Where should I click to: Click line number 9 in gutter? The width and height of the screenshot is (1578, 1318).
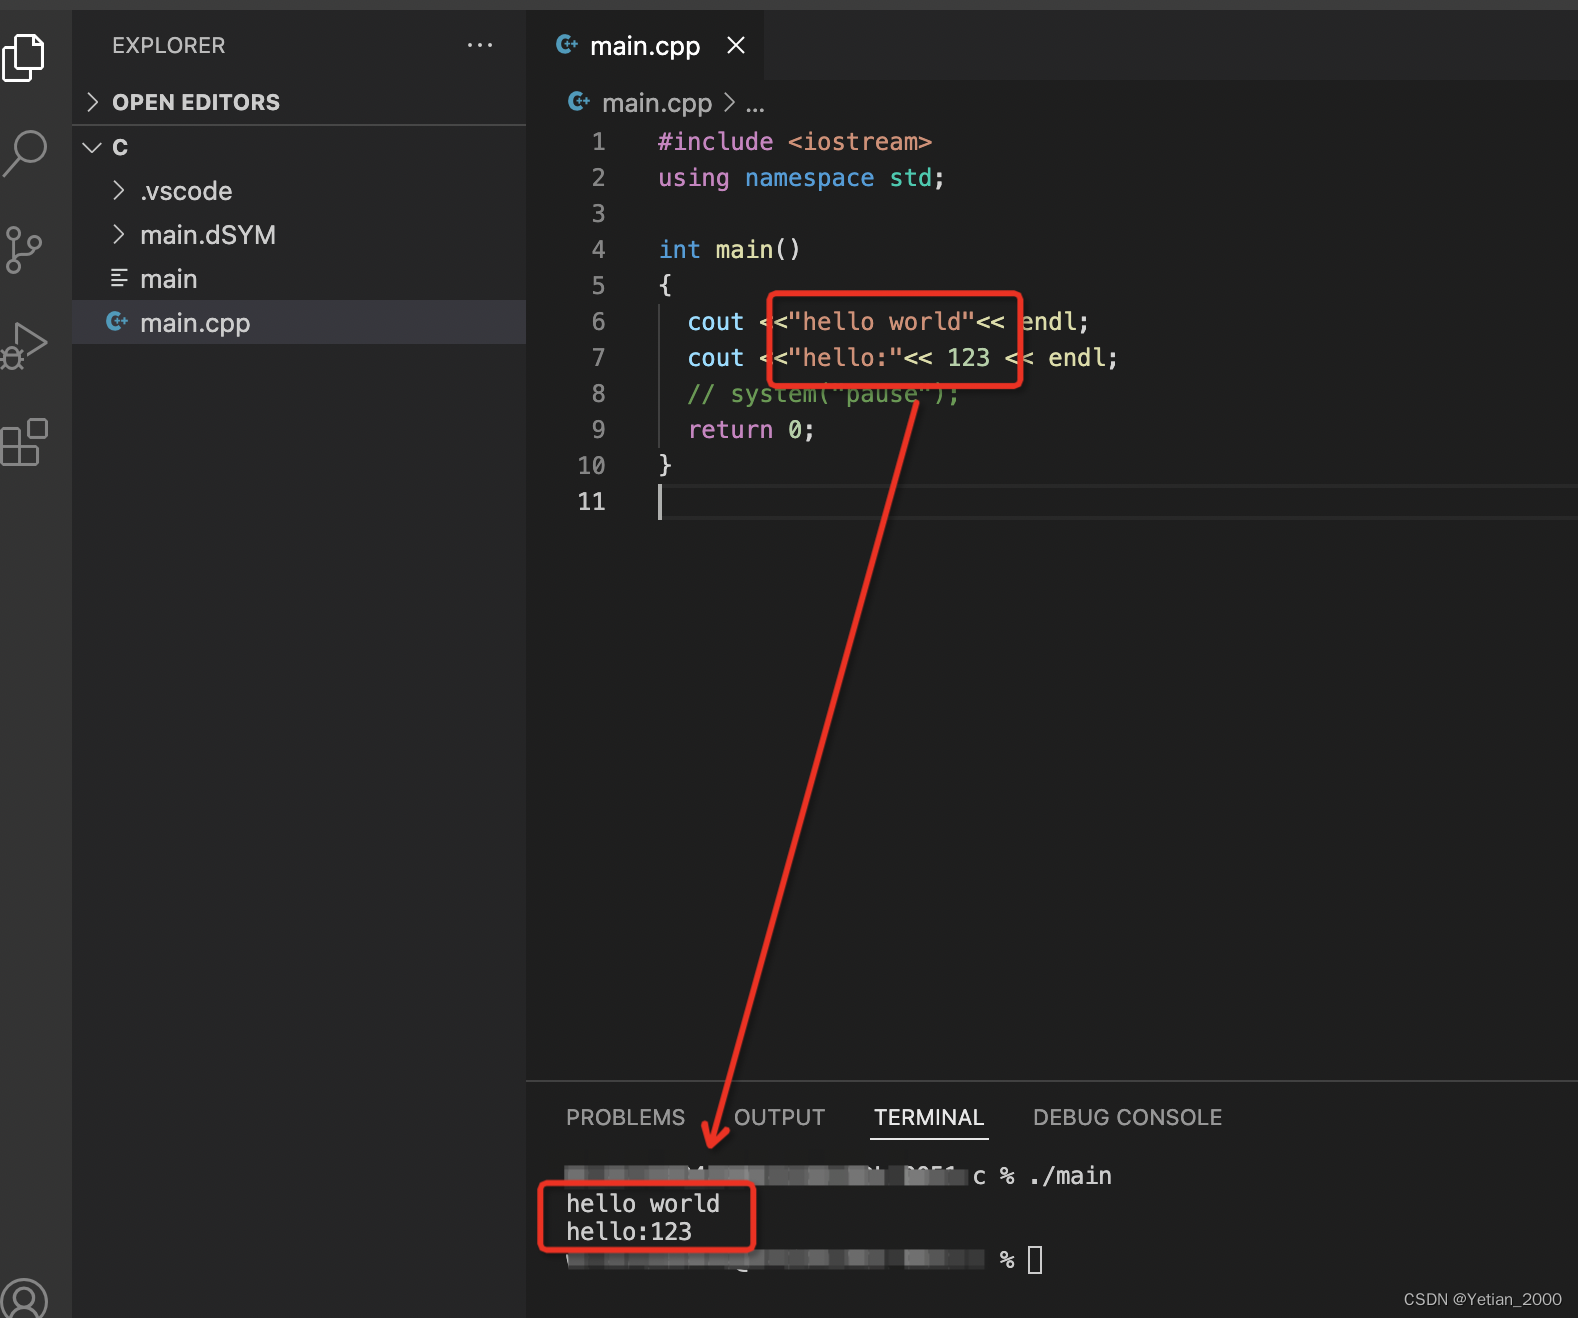pos(598,429)
